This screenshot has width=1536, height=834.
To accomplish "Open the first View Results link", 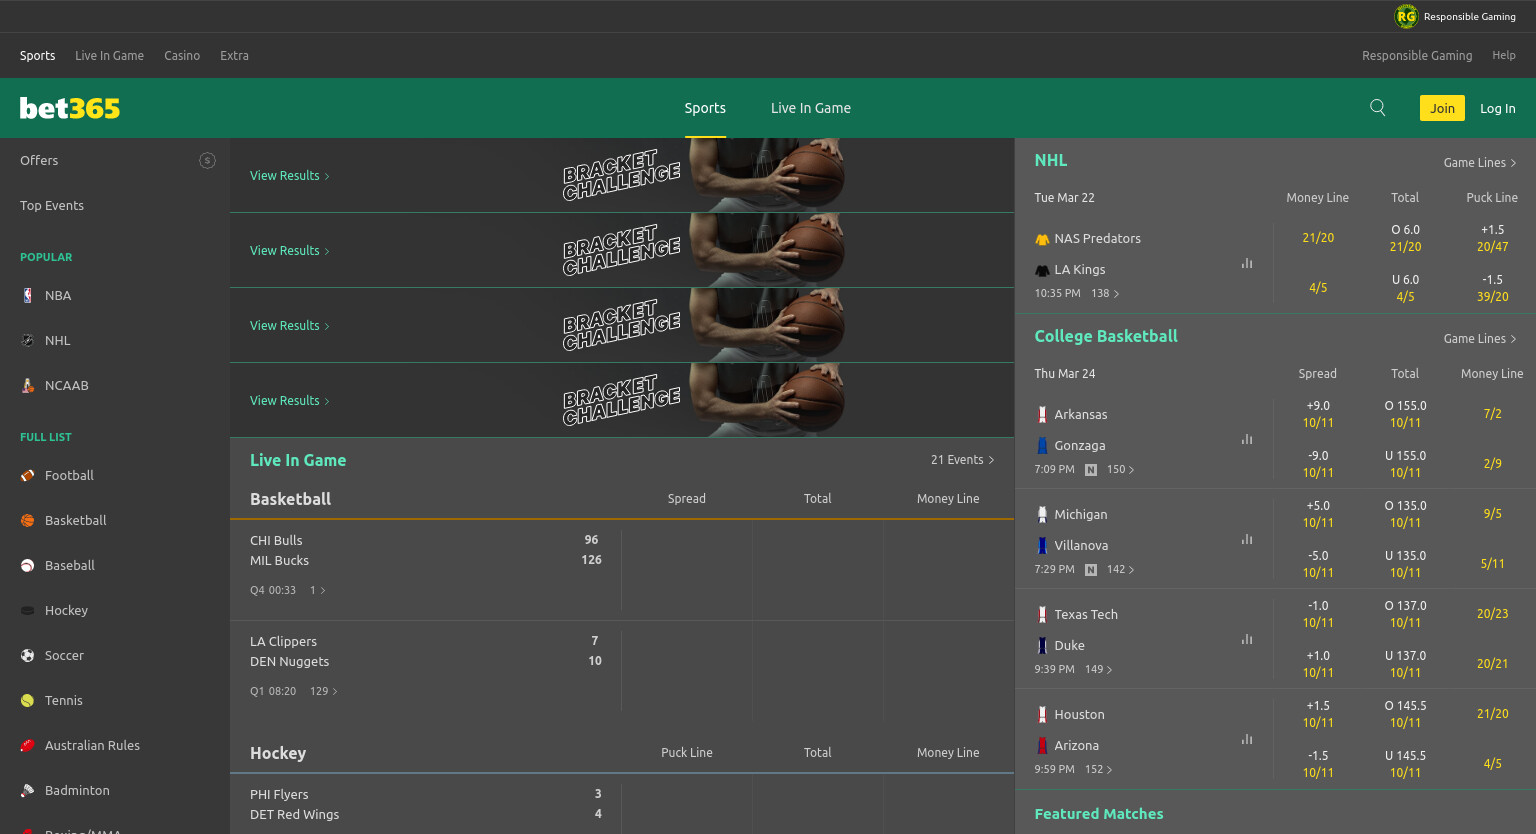I will (x=289, y=176).
